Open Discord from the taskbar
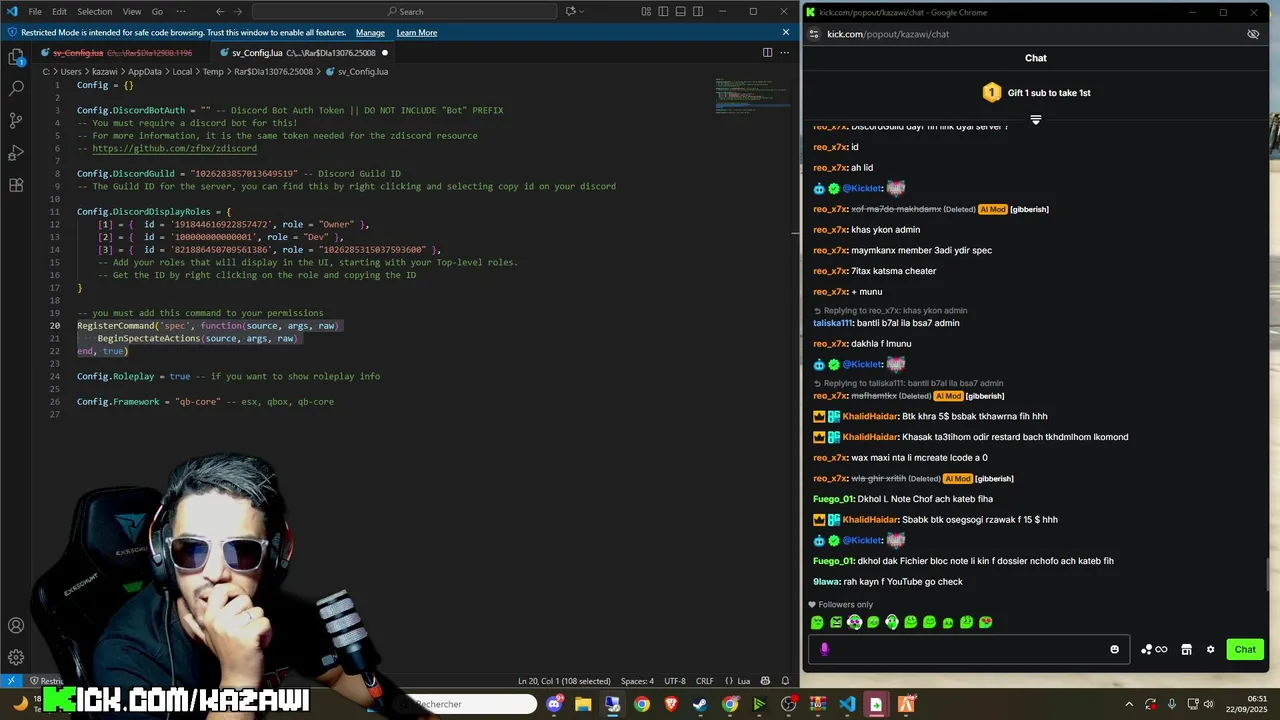1280x720 pixels. click(x=554, y=704)
